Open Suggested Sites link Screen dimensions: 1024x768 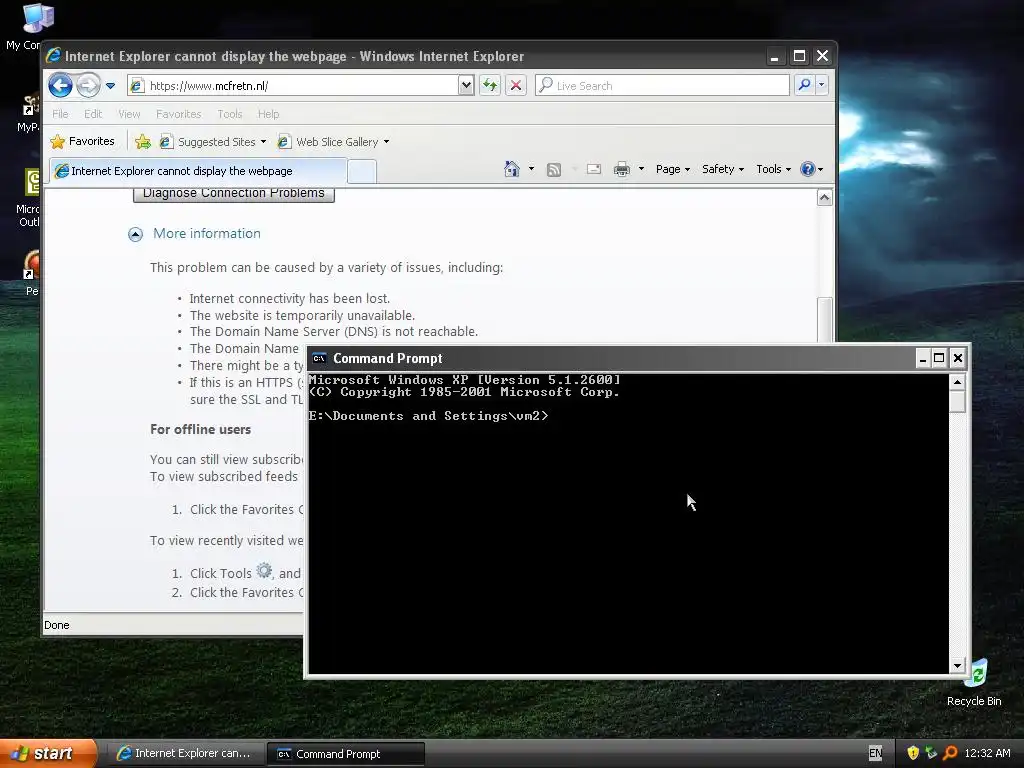208,142
